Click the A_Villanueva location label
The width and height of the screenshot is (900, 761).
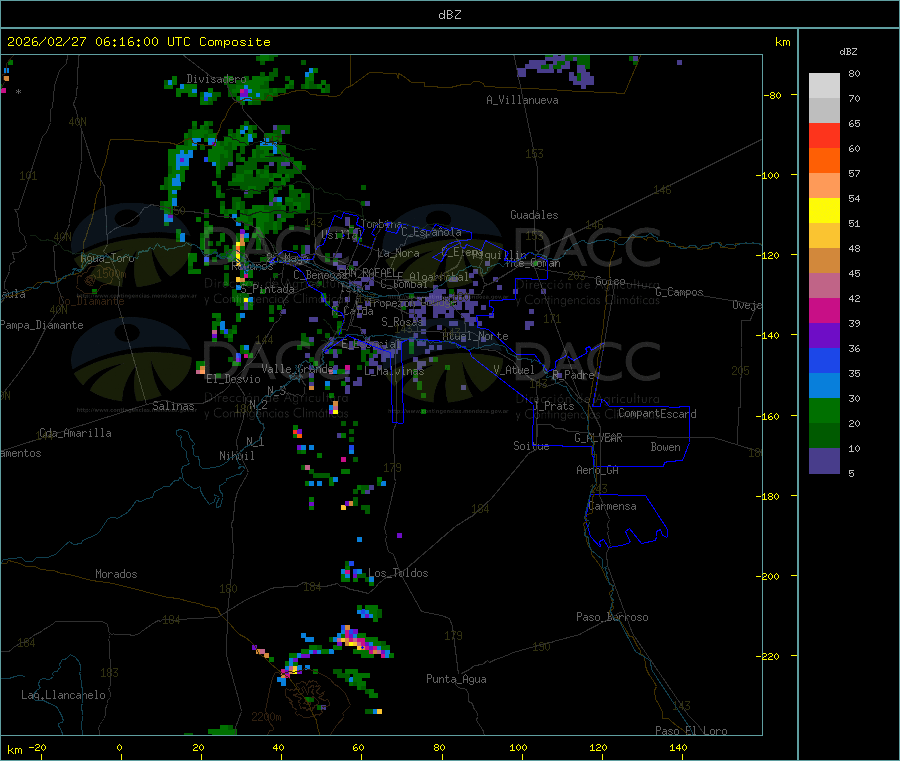click(522, 100)
